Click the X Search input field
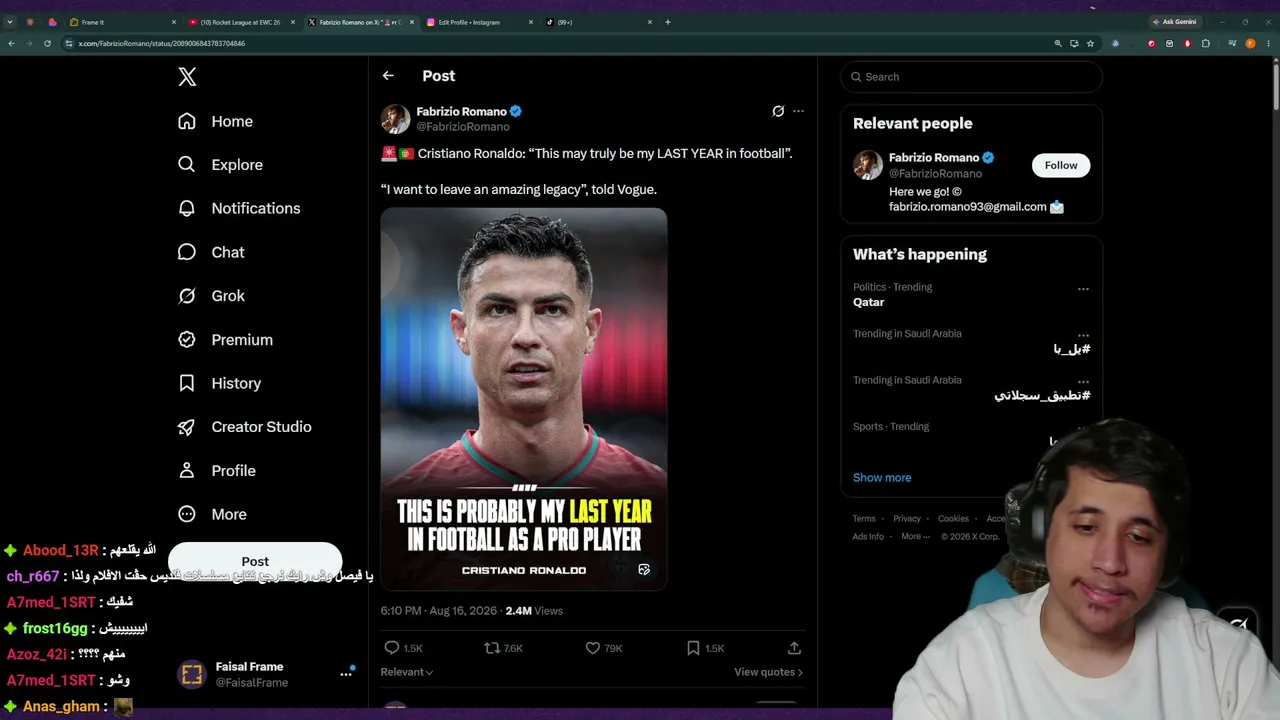The width and height of the screenshot is (1280, 720). tap(971, 77)
